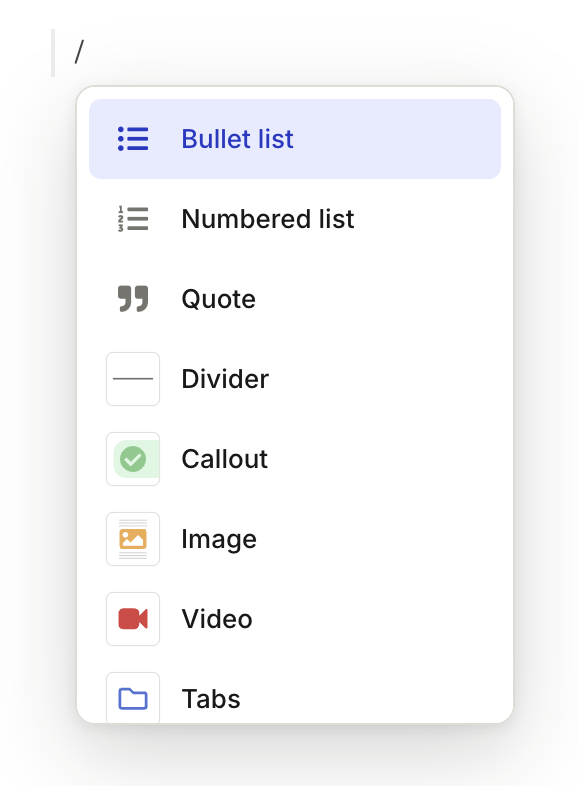The width and height of the screenshot is (578, 786).
Task: Click the red video camera icon
Action: [133, 619]
